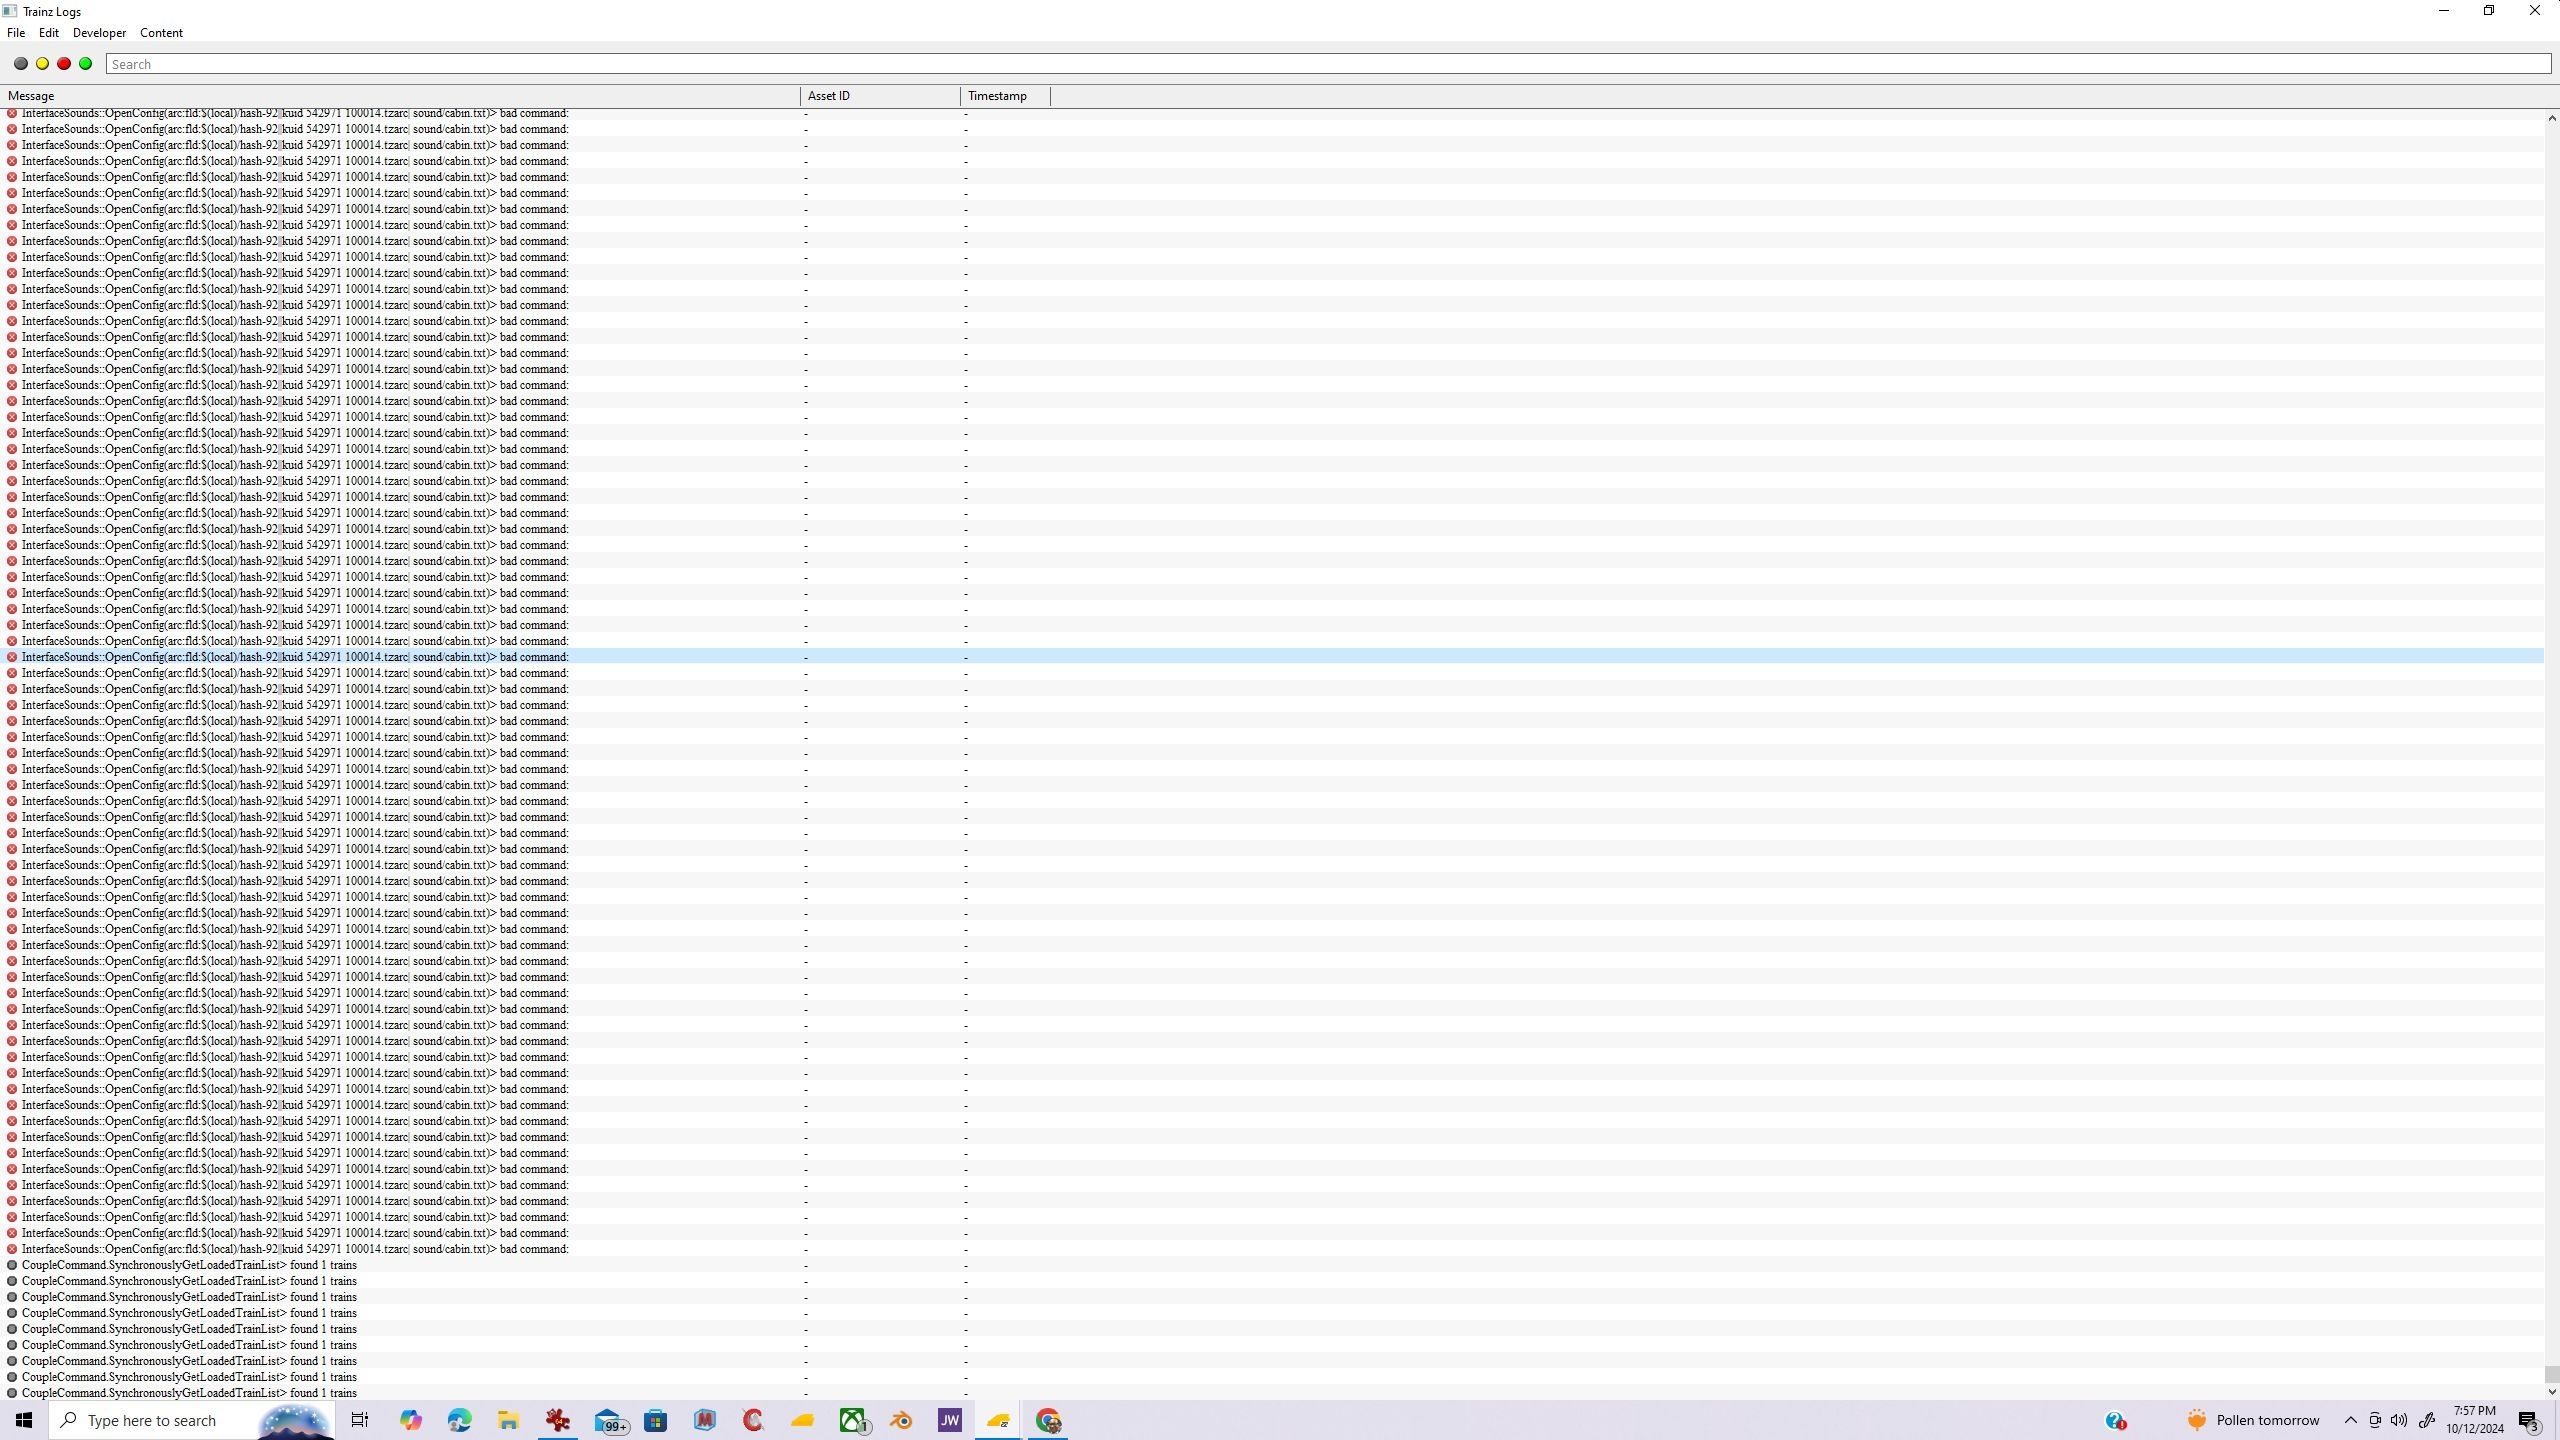The width and height of the screenshot is (2560, 1440).
Task: Open the File menu
Action: (16, 33)
